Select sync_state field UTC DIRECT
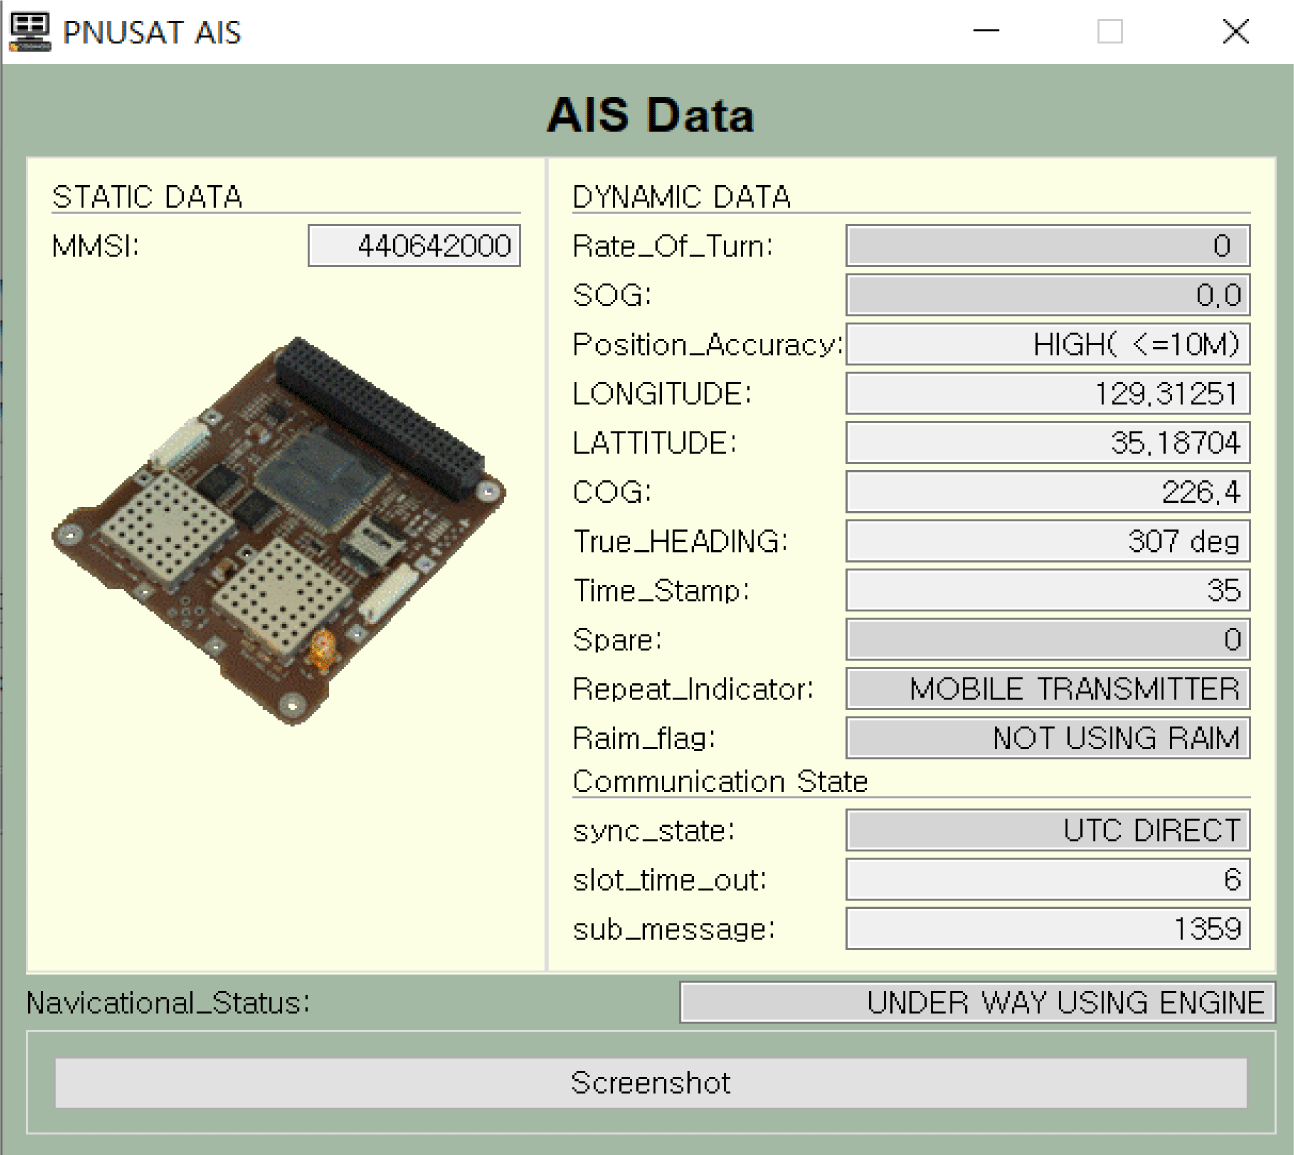The width and height of the screenshot is (1294, 1155). [x=1048, y=830]
